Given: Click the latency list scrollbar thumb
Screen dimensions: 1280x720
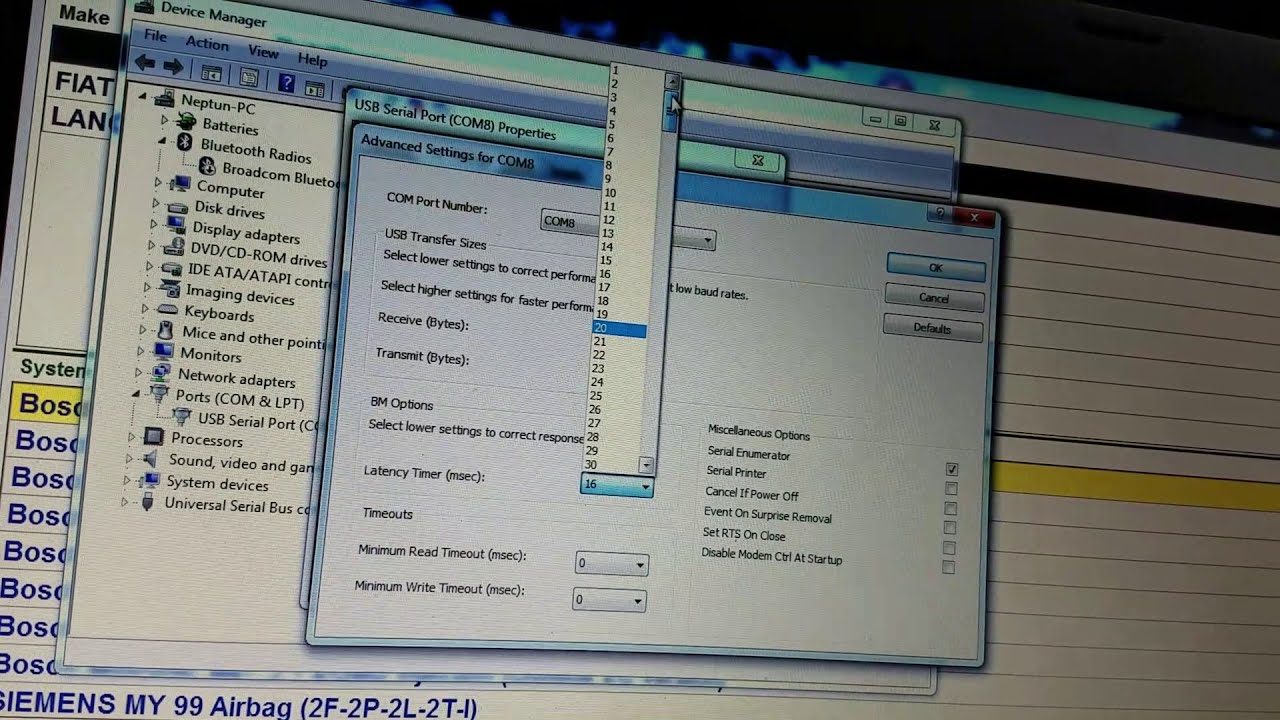Looking at the screenshot, I should pyautogui.click(x=670, y=110).
